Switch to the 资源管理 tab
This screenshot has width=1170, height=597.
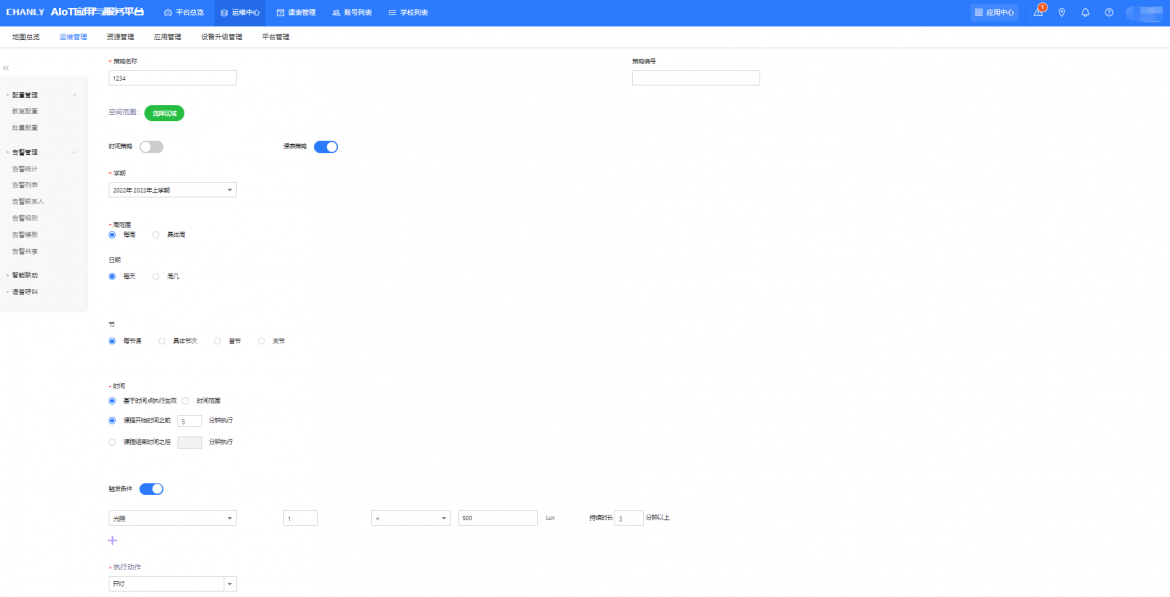(120, 37)
